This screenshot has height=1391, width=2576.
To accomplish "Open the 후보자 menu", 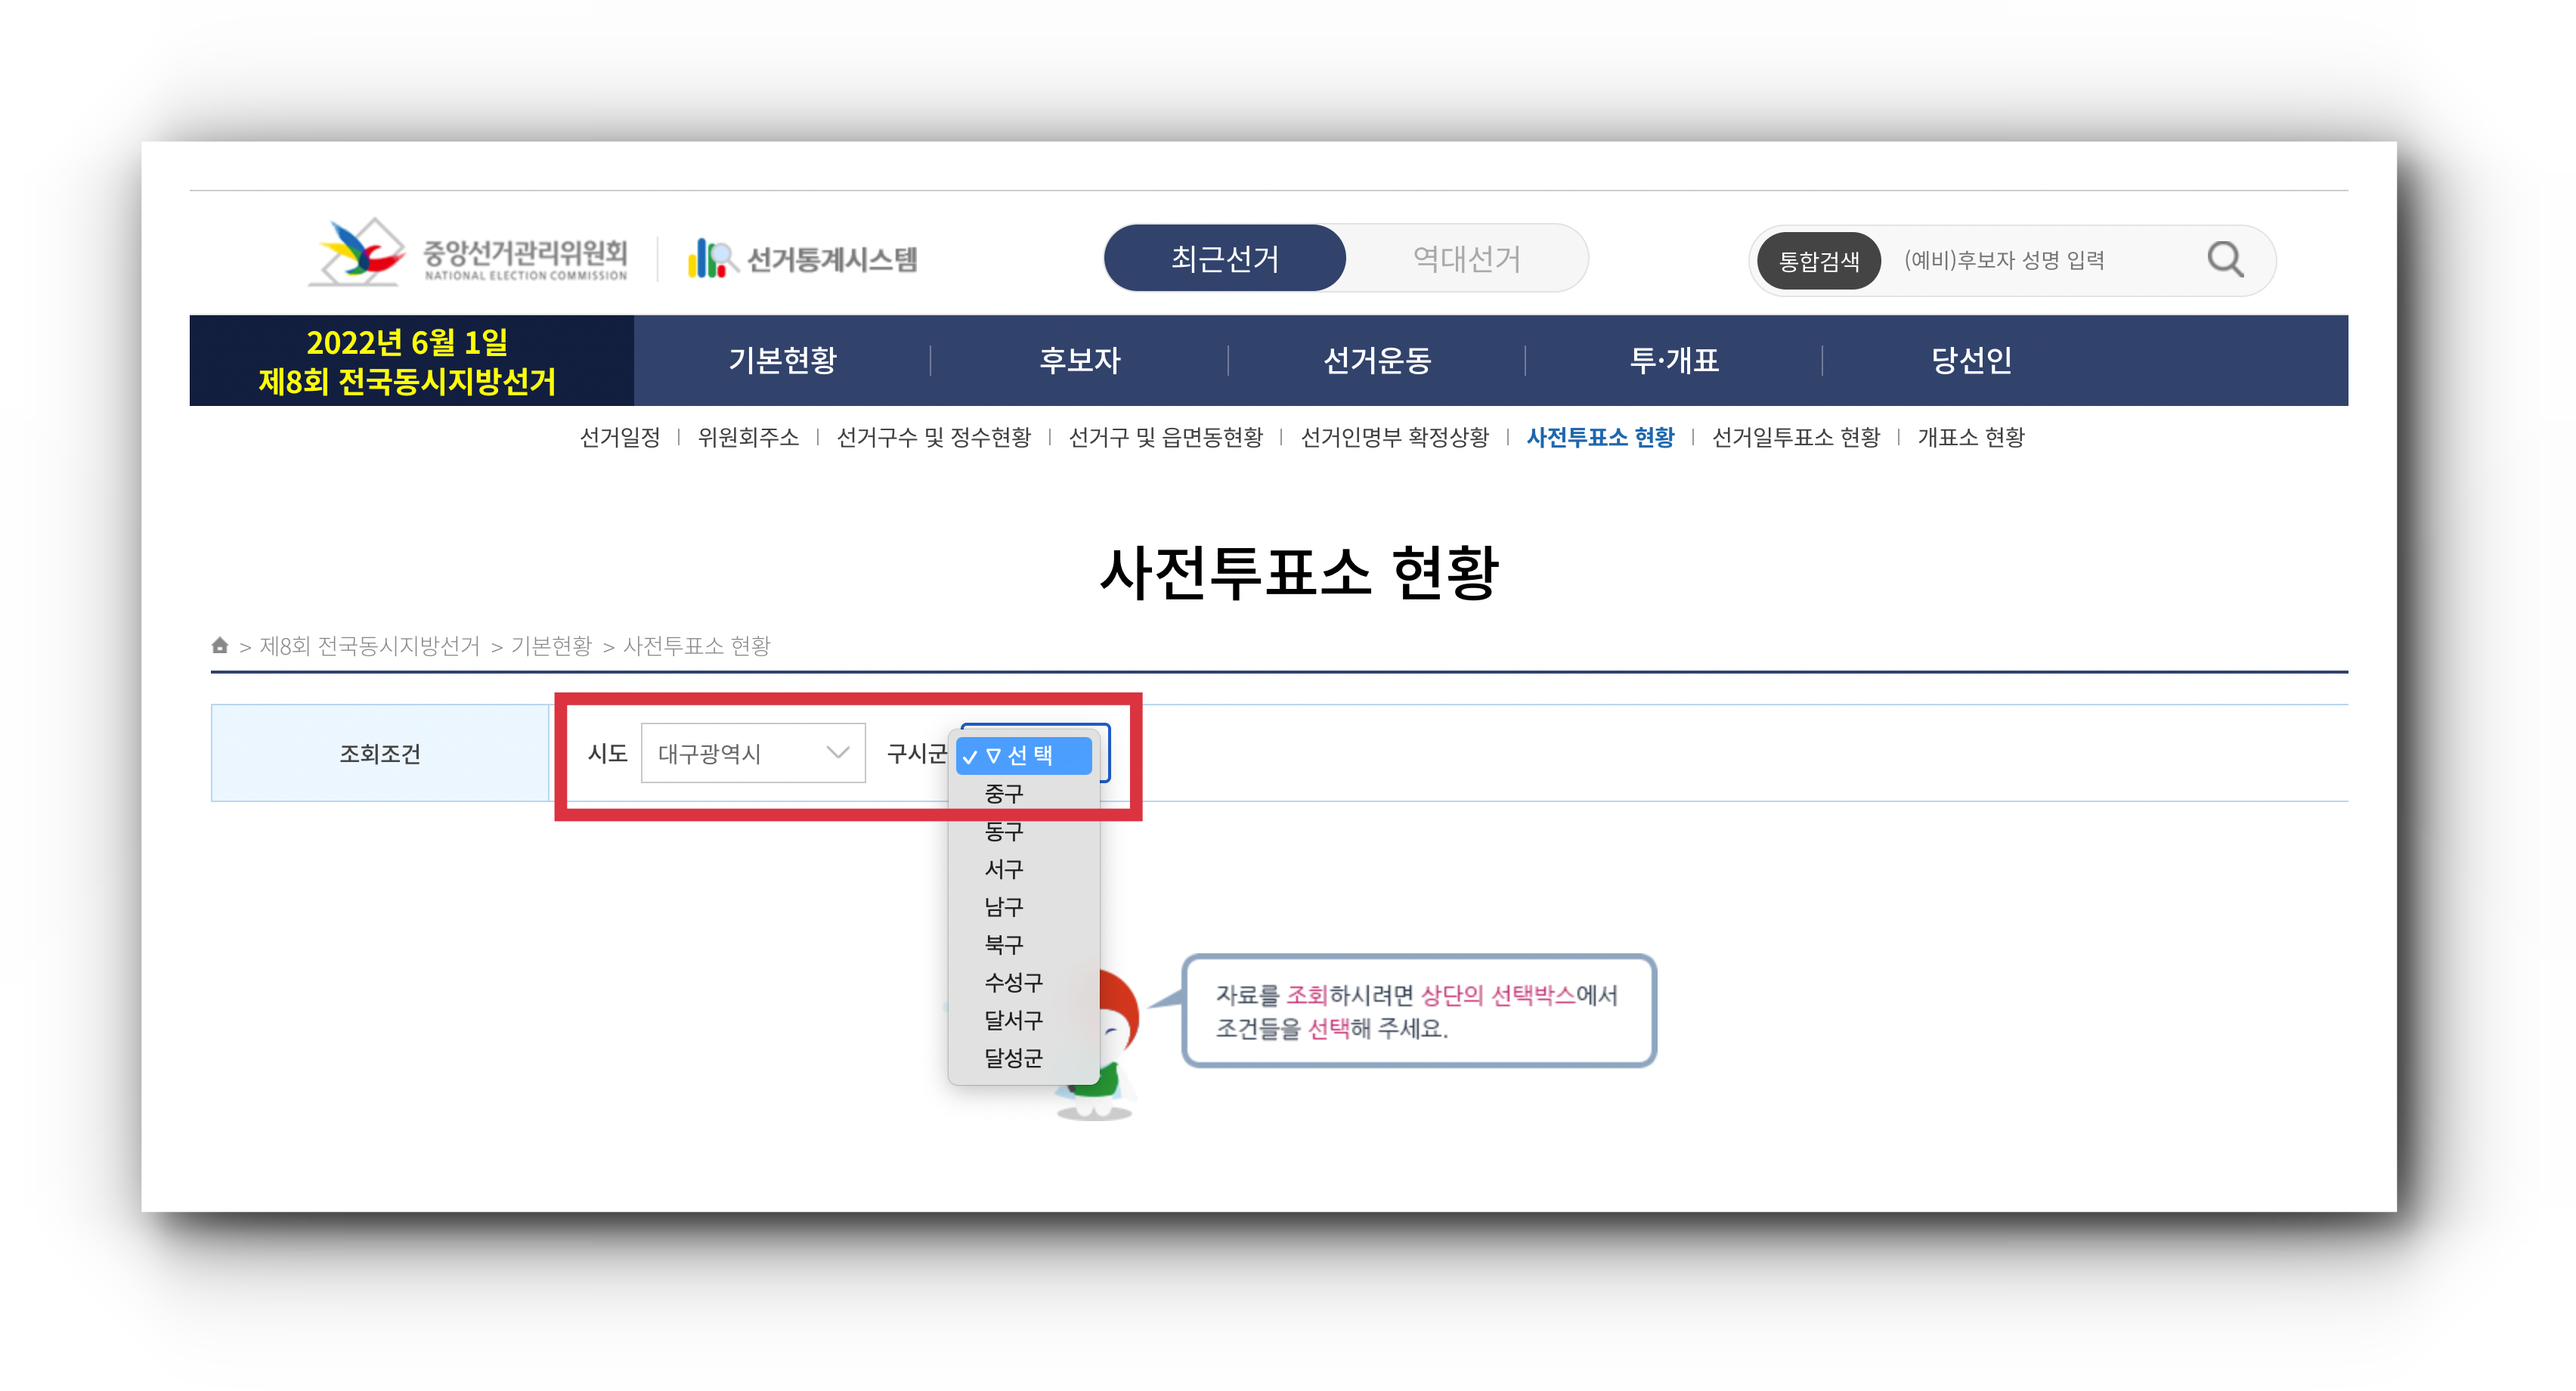I will click(1079, 360).
